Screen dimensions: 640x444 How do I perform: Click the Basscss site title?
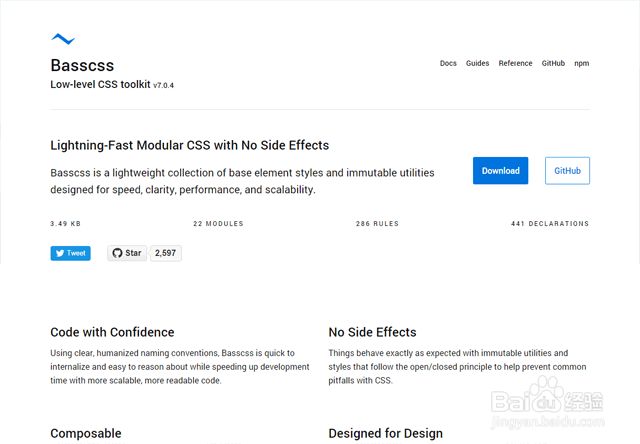click(x=82, y=65)
